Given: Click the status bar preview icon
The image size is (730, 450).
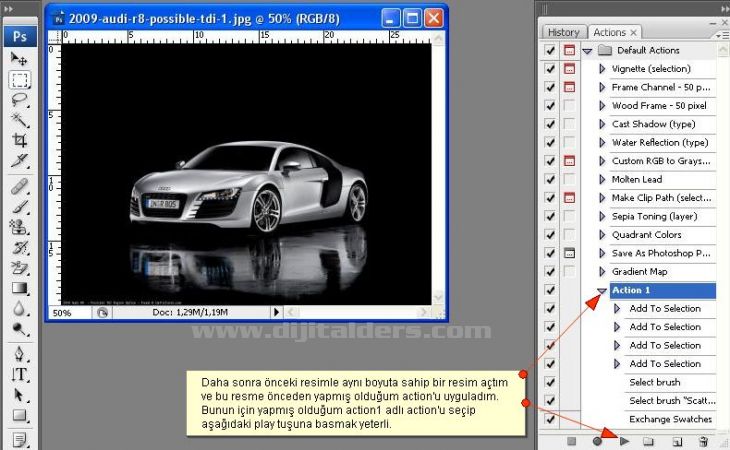Looking at the screenshot, I should click(102, 312).
